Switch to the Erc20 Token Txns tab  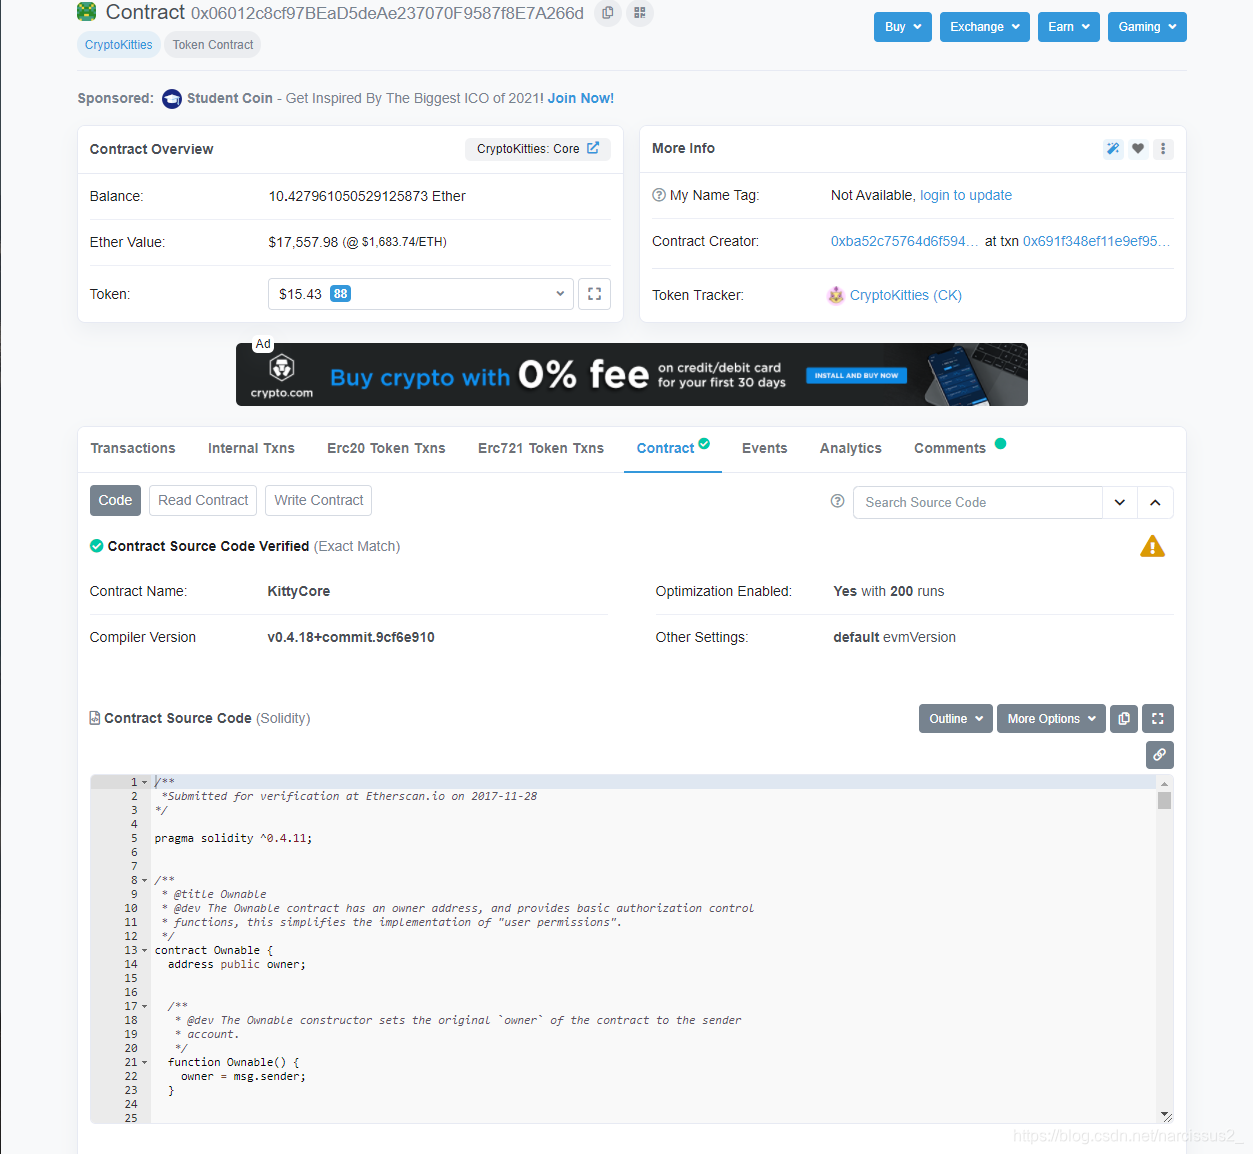point(386,448)
